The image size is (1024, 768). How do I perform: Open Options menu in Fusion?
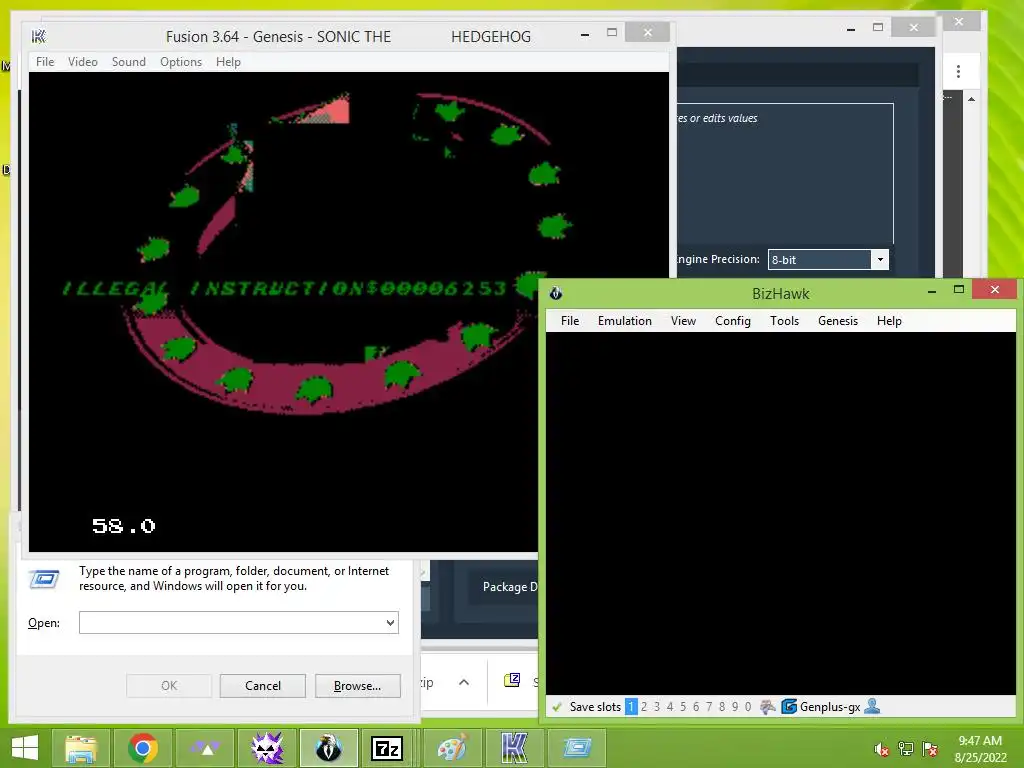[181, 61]
